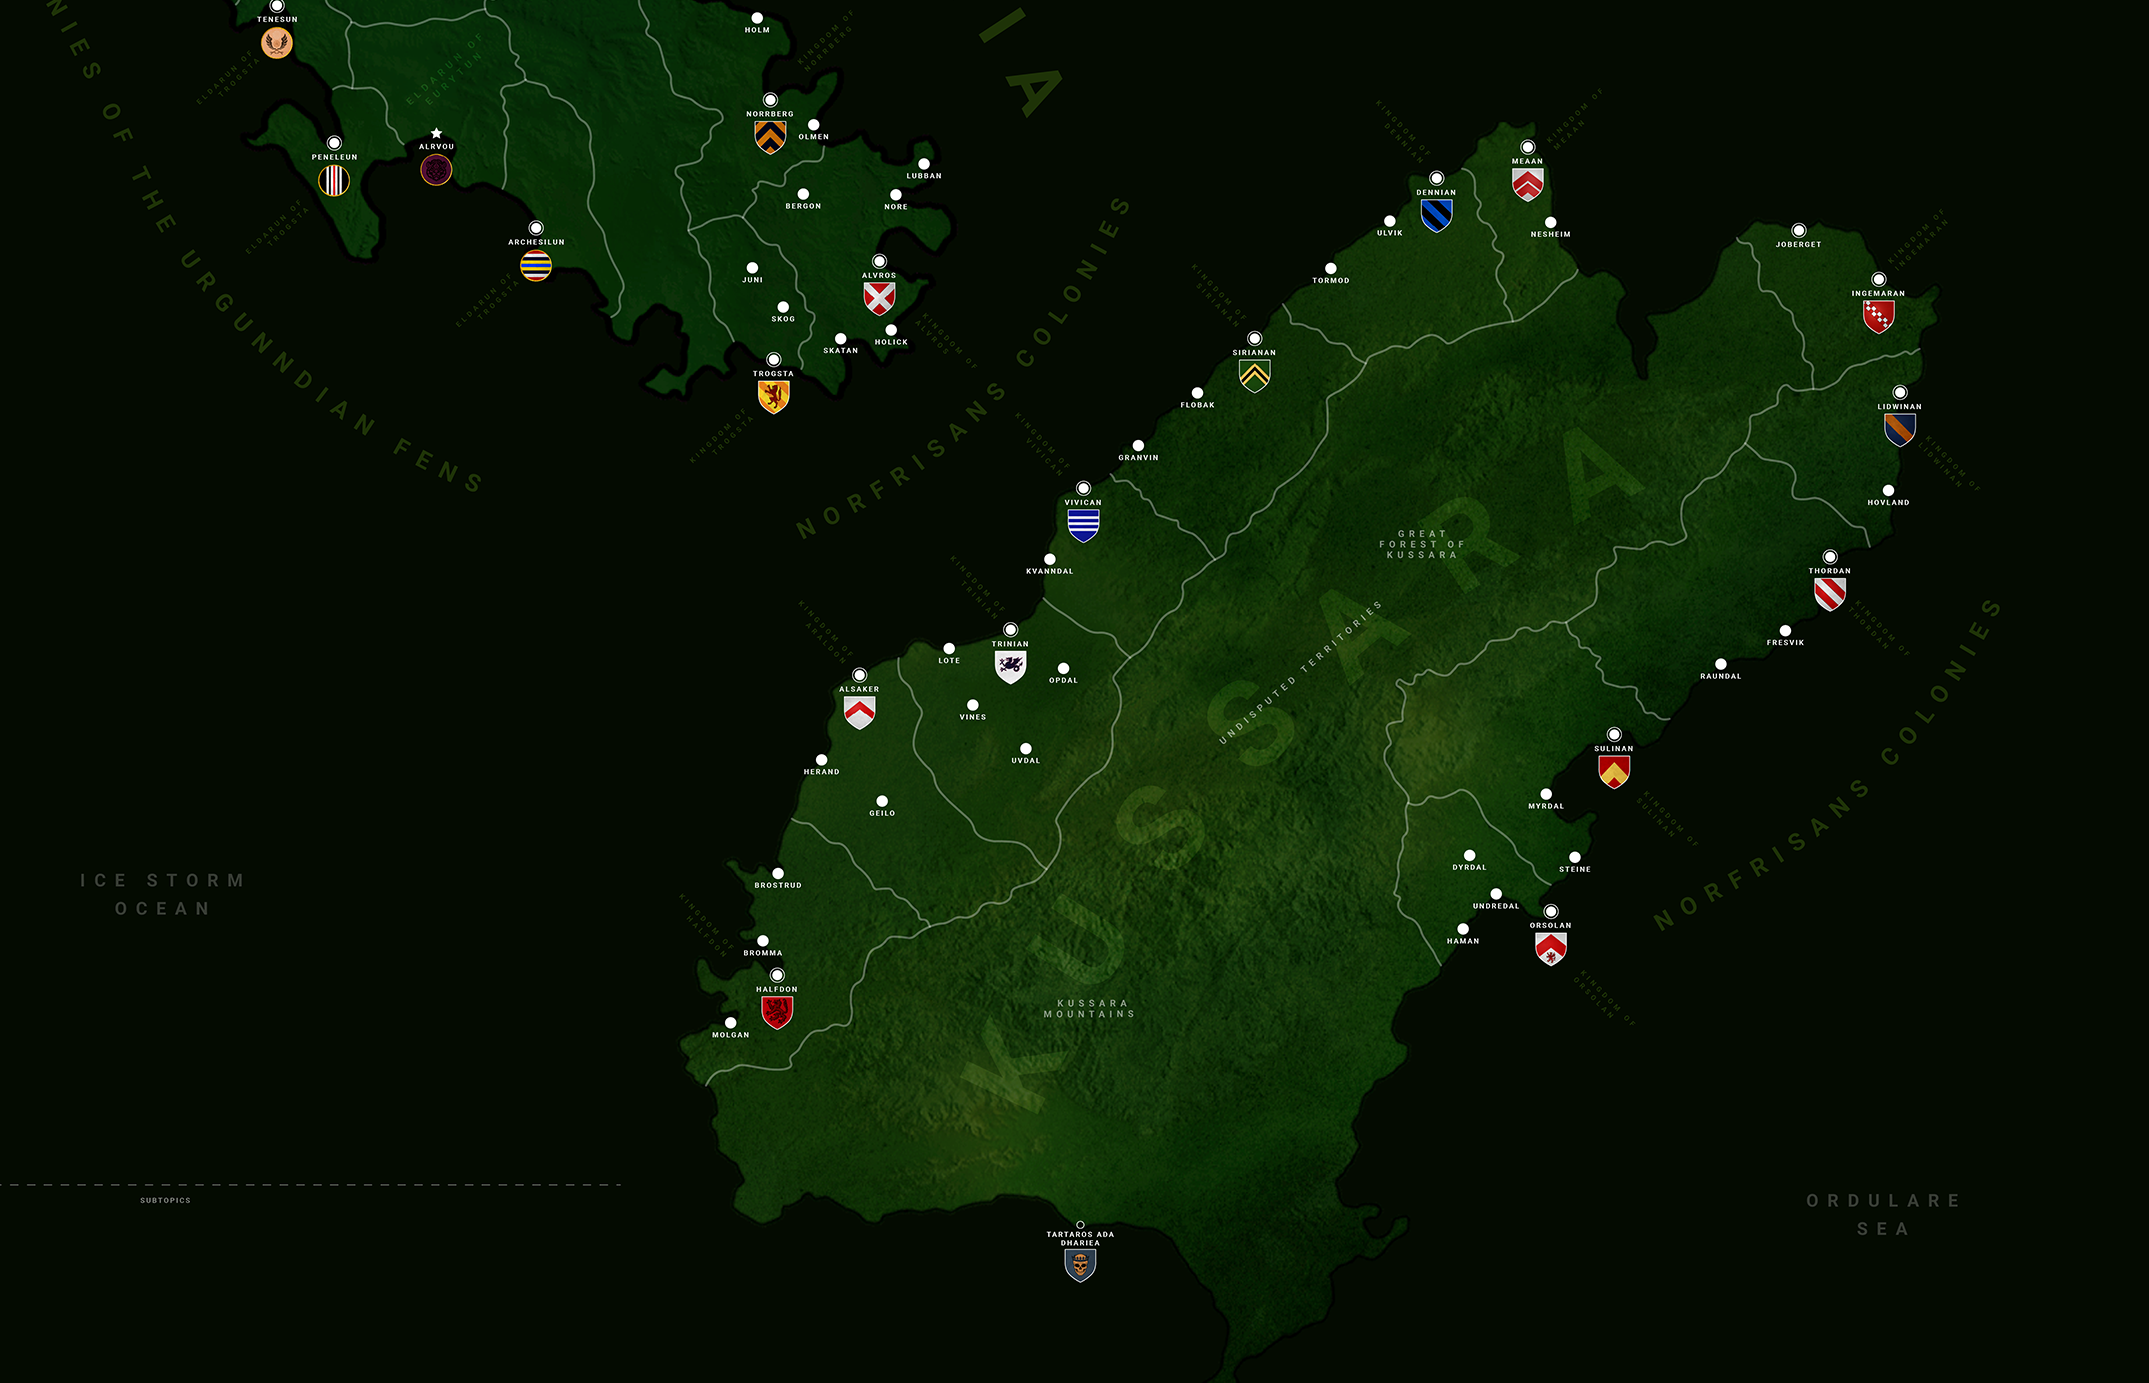
Task: Select the Lidwinan diagonal band shield
Action: pyautogui.click(x=1899, y=429)
